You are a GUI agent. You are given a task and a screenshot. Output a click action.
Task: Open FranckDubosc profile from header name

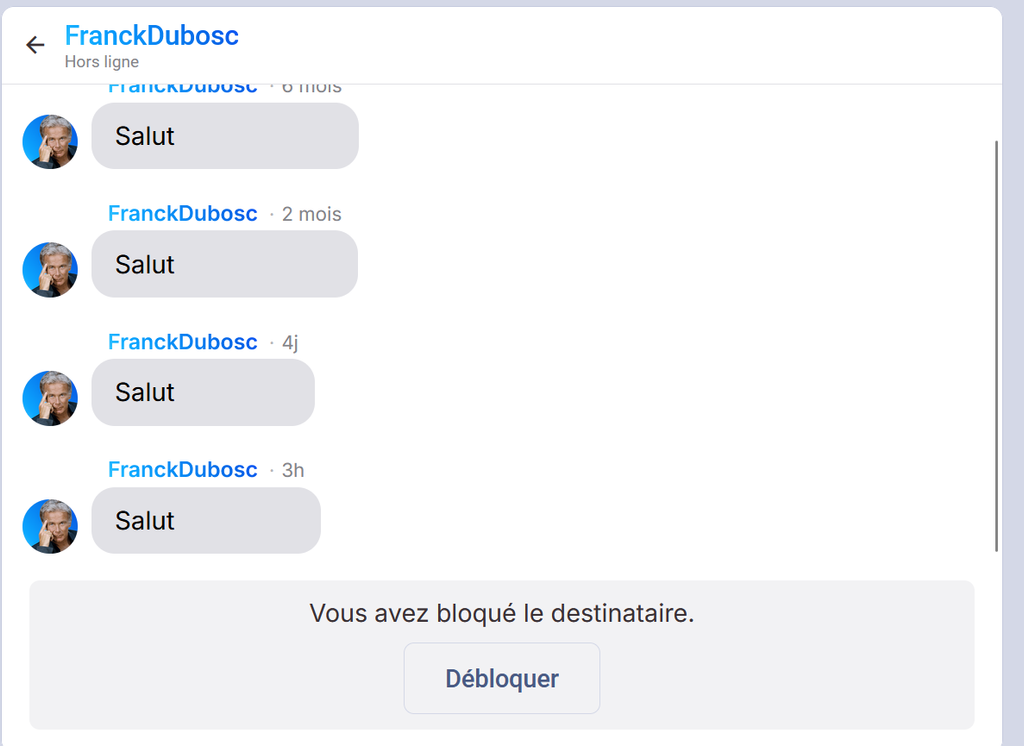click(x=152, y=35)
